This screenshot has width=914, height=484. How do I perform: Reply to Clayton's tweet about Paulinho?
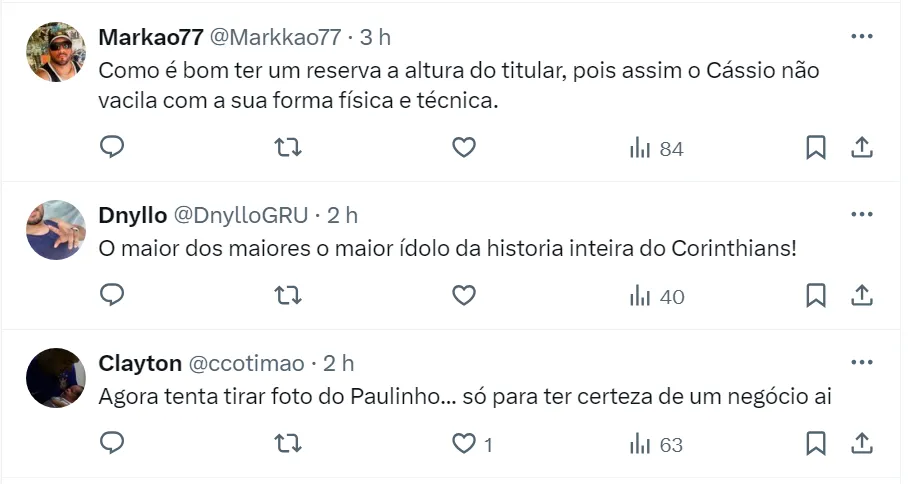tap(113, 443)
